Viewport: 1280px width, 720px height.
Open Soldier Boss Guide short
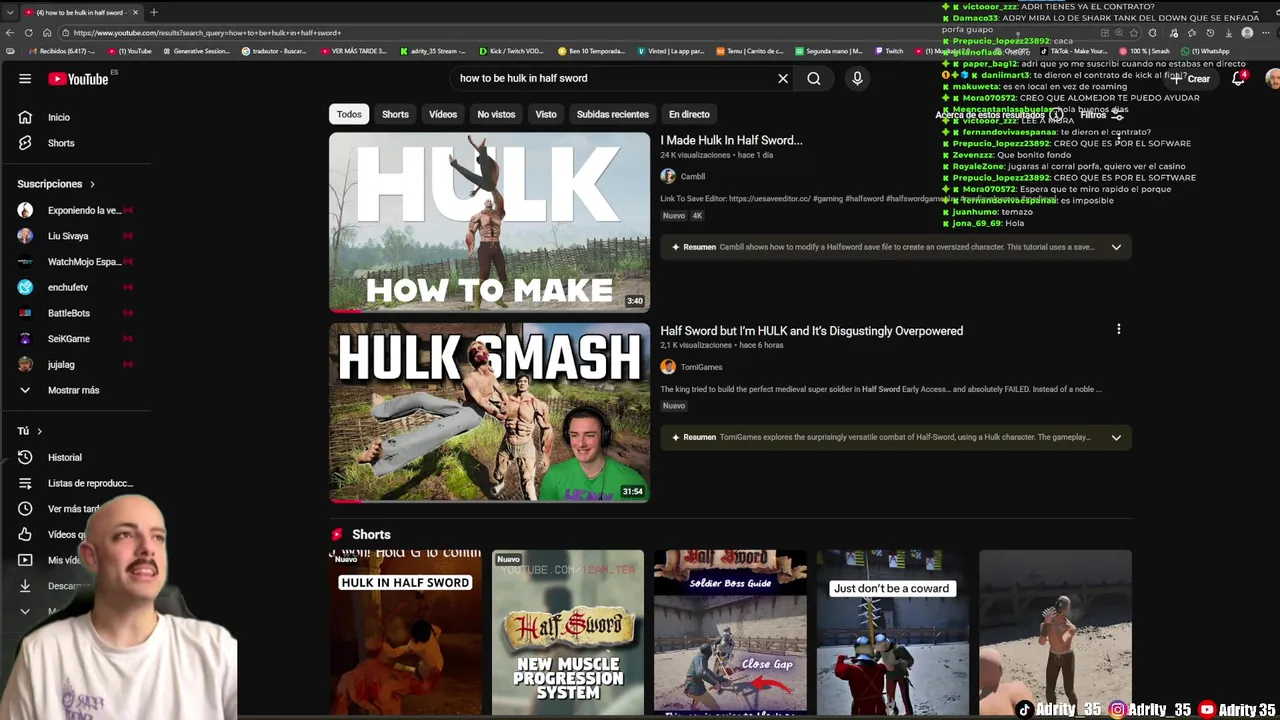coord(730,632)
